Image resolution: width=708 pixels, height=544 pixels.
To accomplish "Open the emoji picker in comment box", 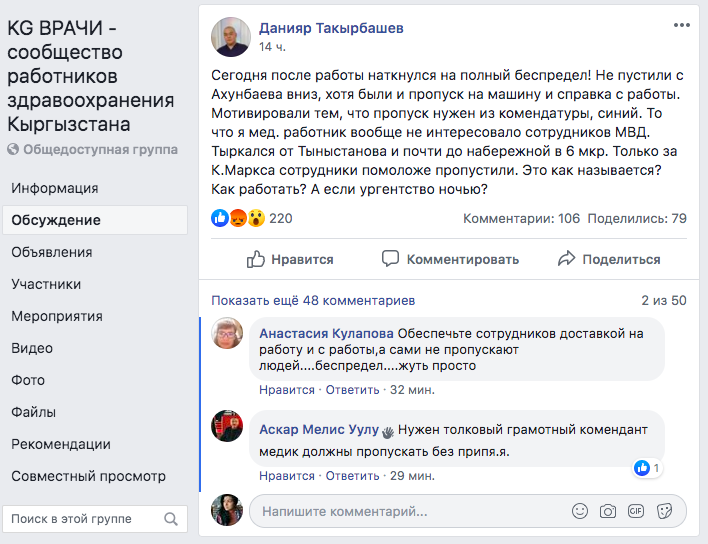I will coord(580,511).
